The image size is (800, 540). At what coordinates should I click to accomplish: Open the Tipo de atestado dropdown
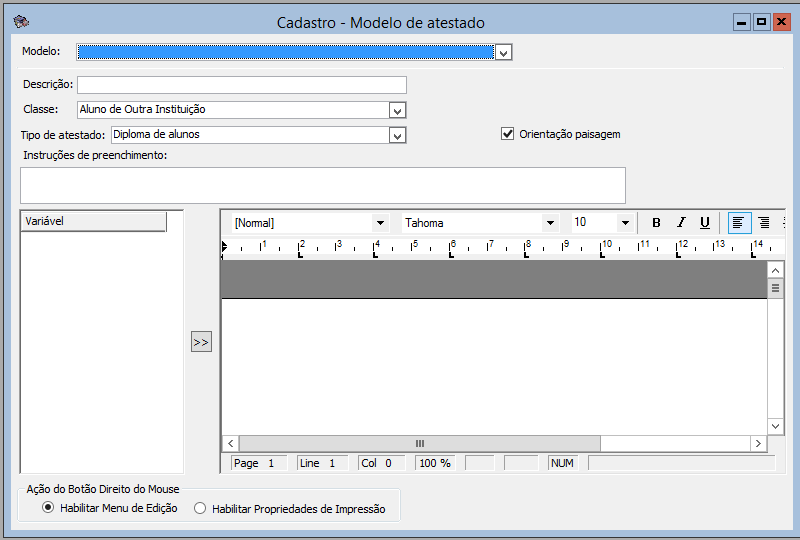click(397, 135)
